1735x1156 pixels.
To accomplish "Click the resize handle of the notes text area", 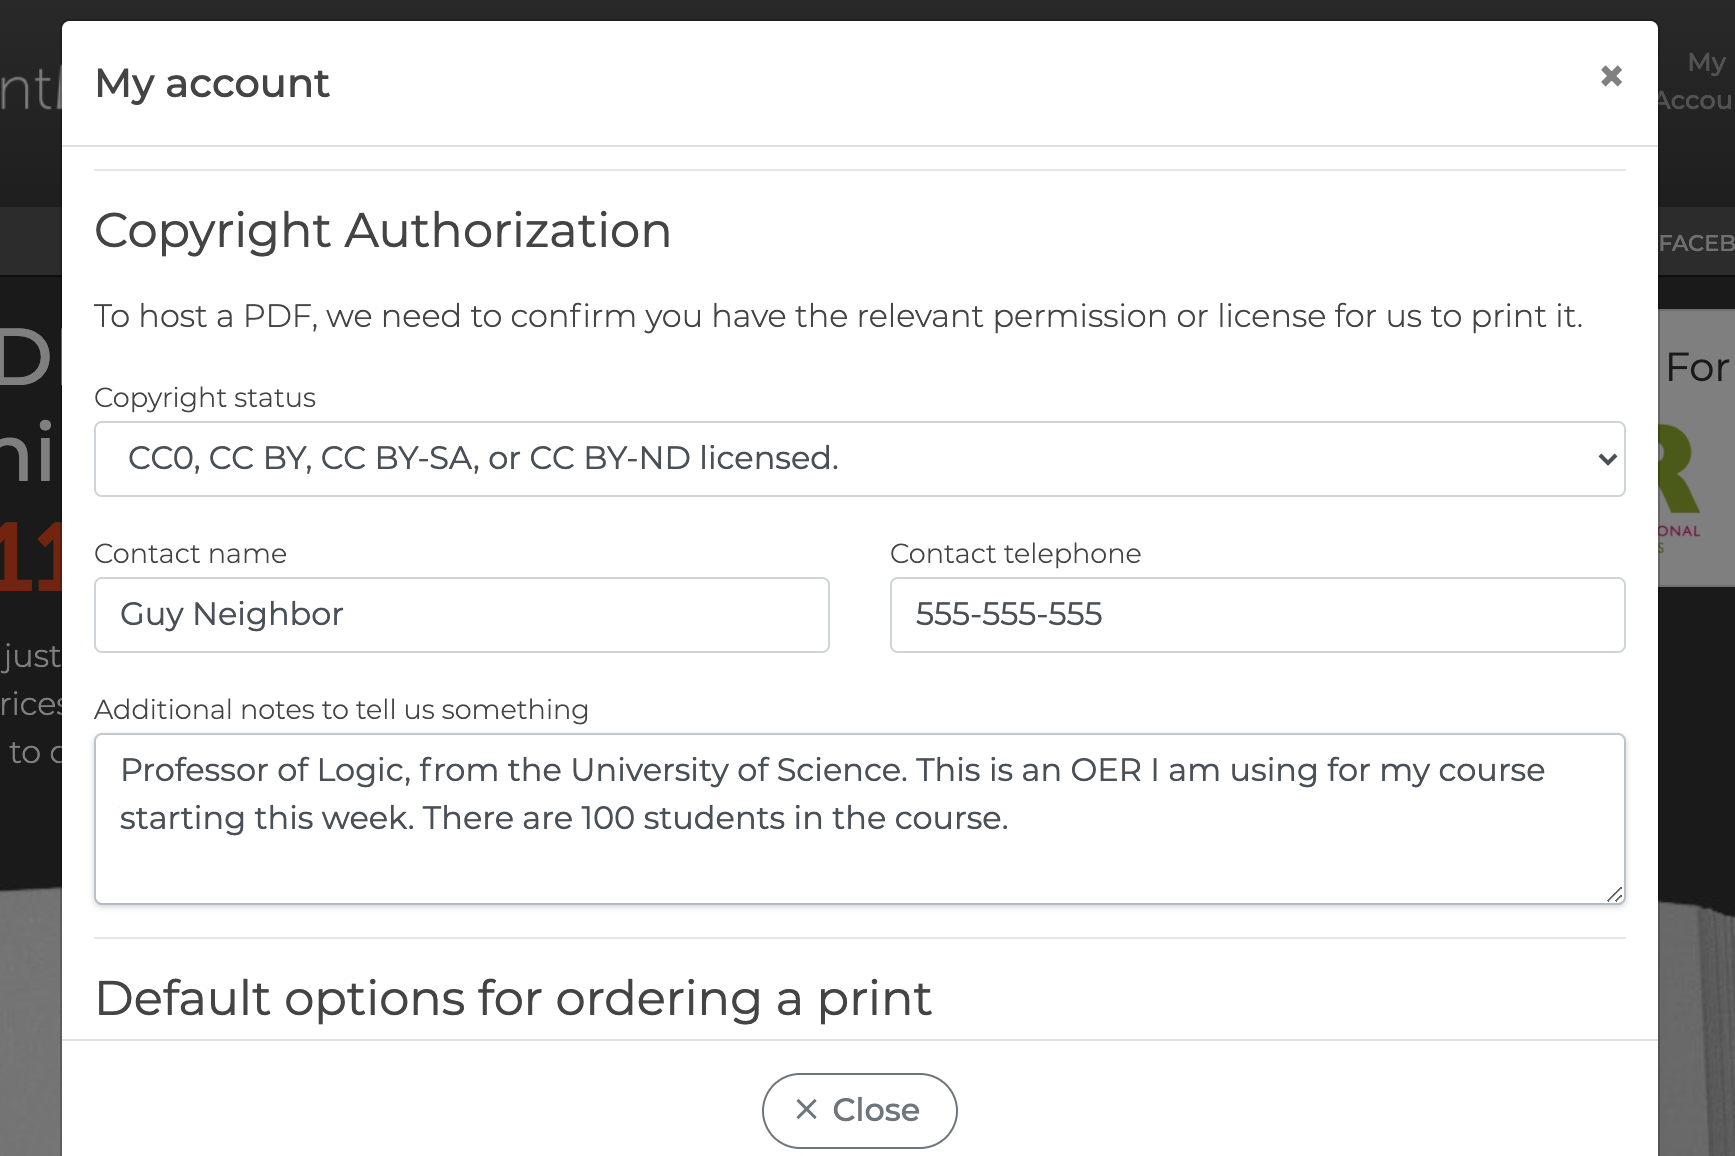I will tap(1614, 894).
